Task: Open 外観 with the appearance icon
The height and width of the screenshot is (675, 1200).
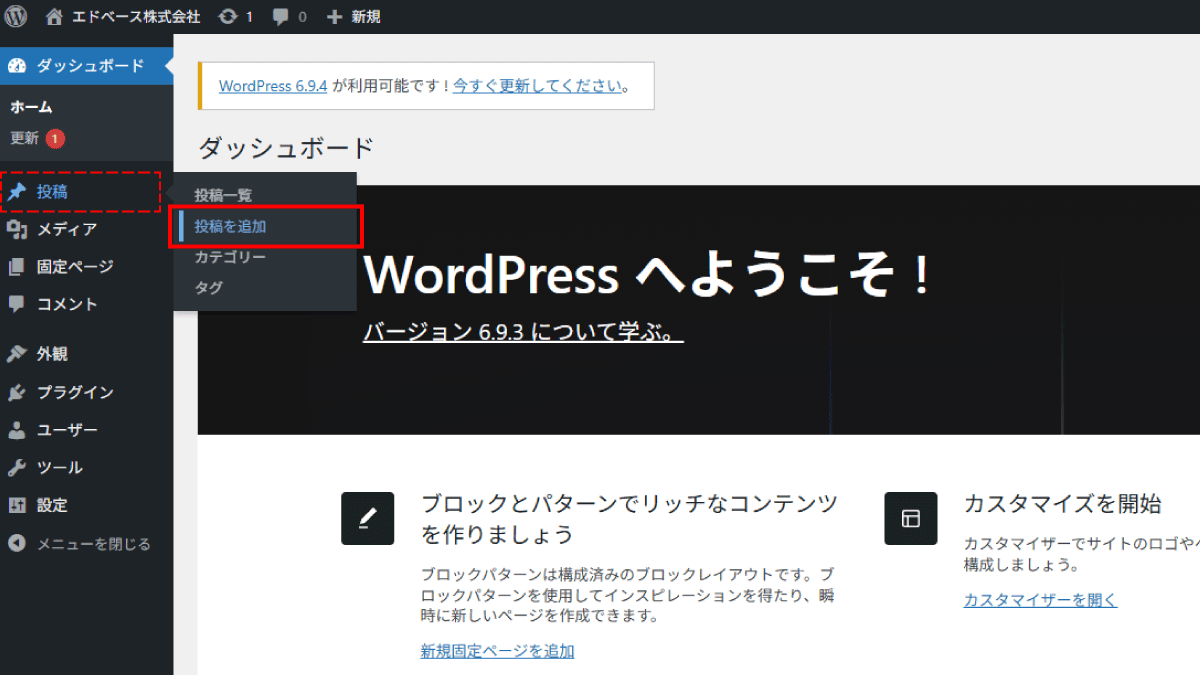Action: (17, 353)
